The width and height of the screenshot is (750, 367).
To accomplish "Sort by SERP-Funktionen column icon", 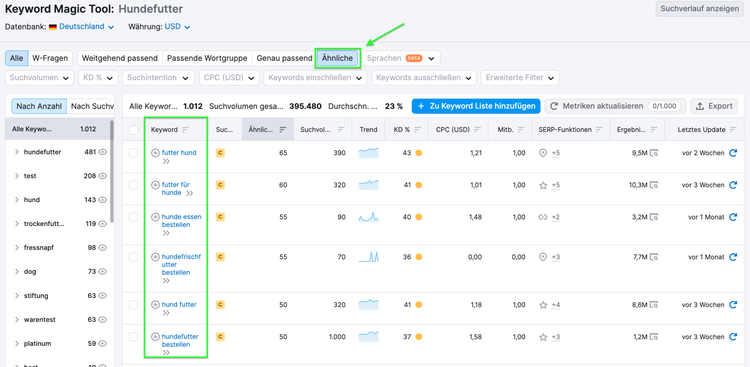I will [x=599, y=130].
